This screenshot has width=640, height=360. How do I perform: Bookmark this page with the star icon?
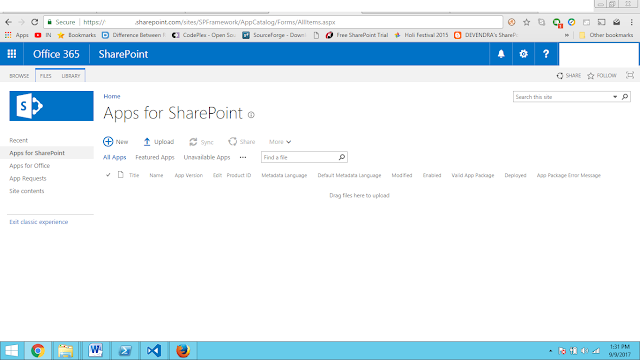click(527, 22)
